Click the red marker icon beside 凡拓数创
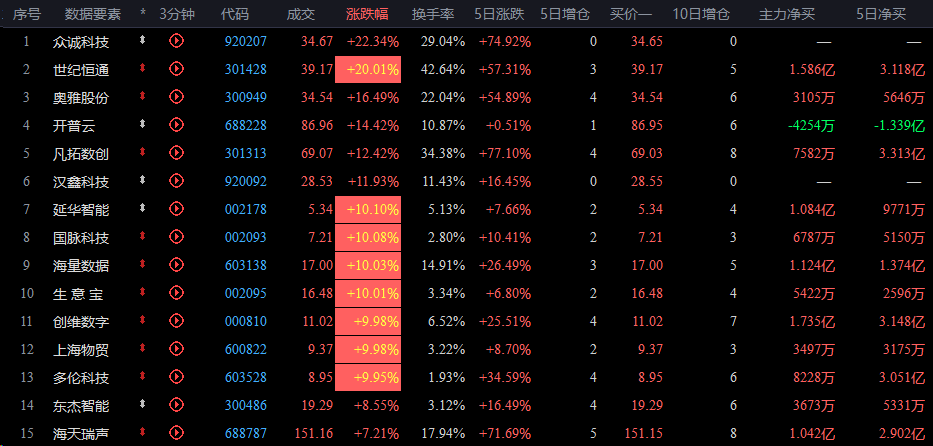This screenshot has width=933, height=446. pyautogui.click(x=142, y=152)
